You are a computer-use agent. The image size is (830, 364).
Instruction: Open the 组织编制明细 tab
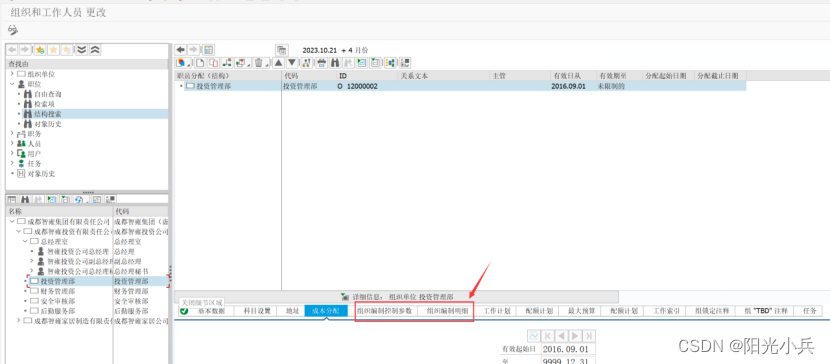point(448,311)
